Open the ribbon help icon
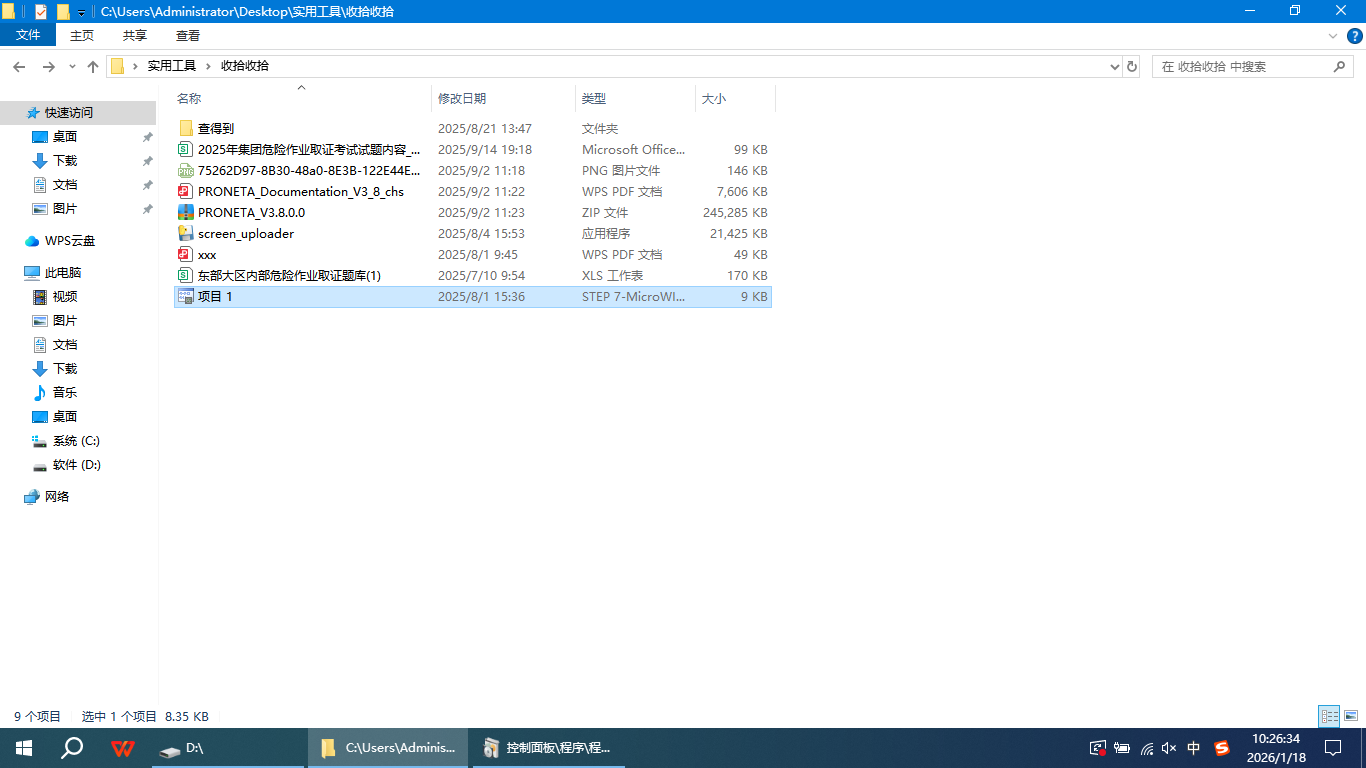 click(1354, 35)
